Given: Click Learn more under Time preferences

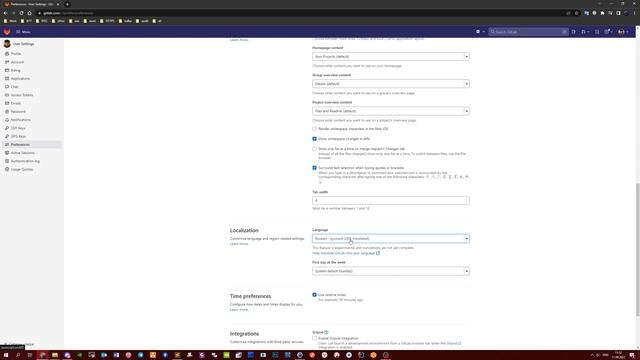Looking at the screenshot, I should (239, 310).
